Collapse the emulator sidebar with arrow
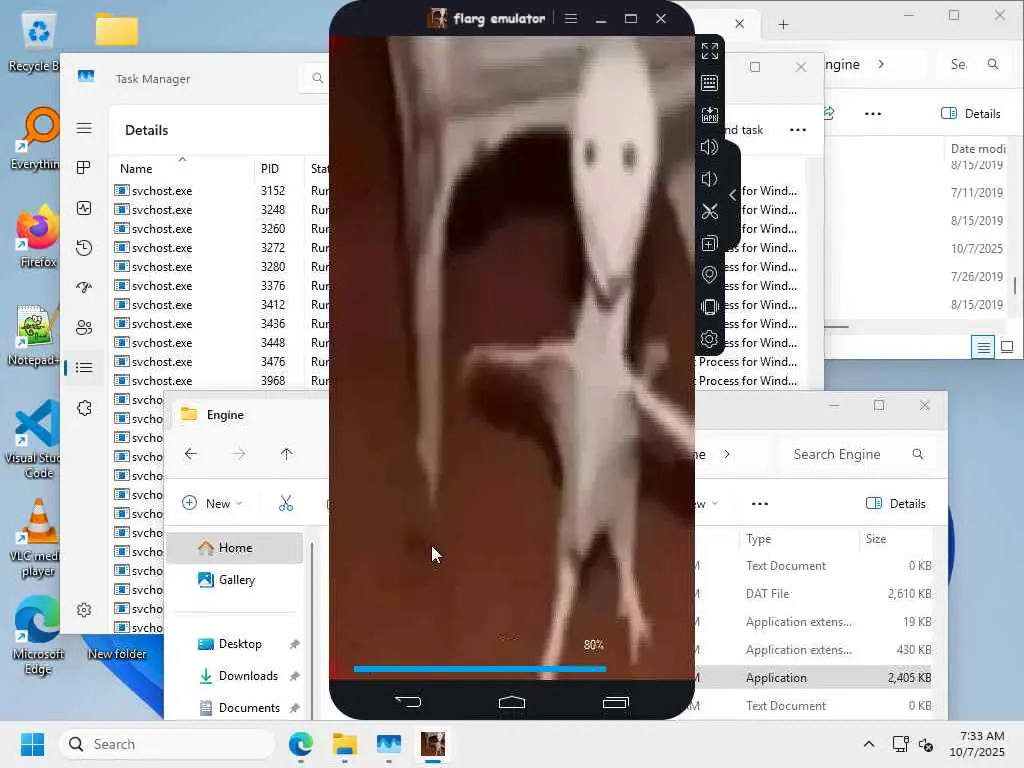This screenshot has height=768, width=1024. (x=733, y=195)
